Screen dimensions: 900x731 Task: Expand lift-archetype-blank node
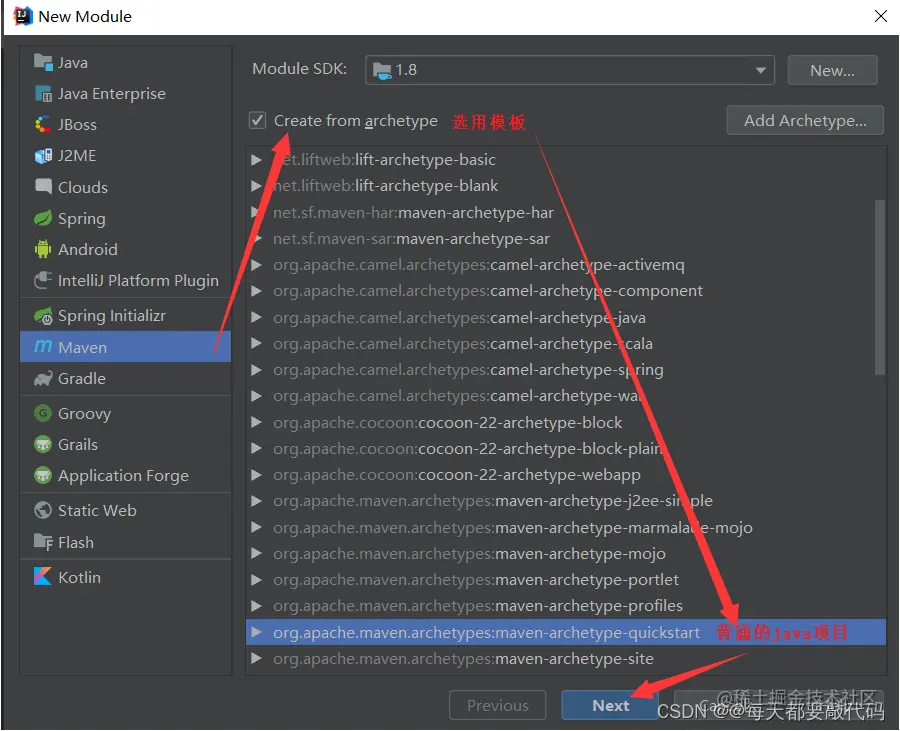pyautogui.click(x=257, y=186)
